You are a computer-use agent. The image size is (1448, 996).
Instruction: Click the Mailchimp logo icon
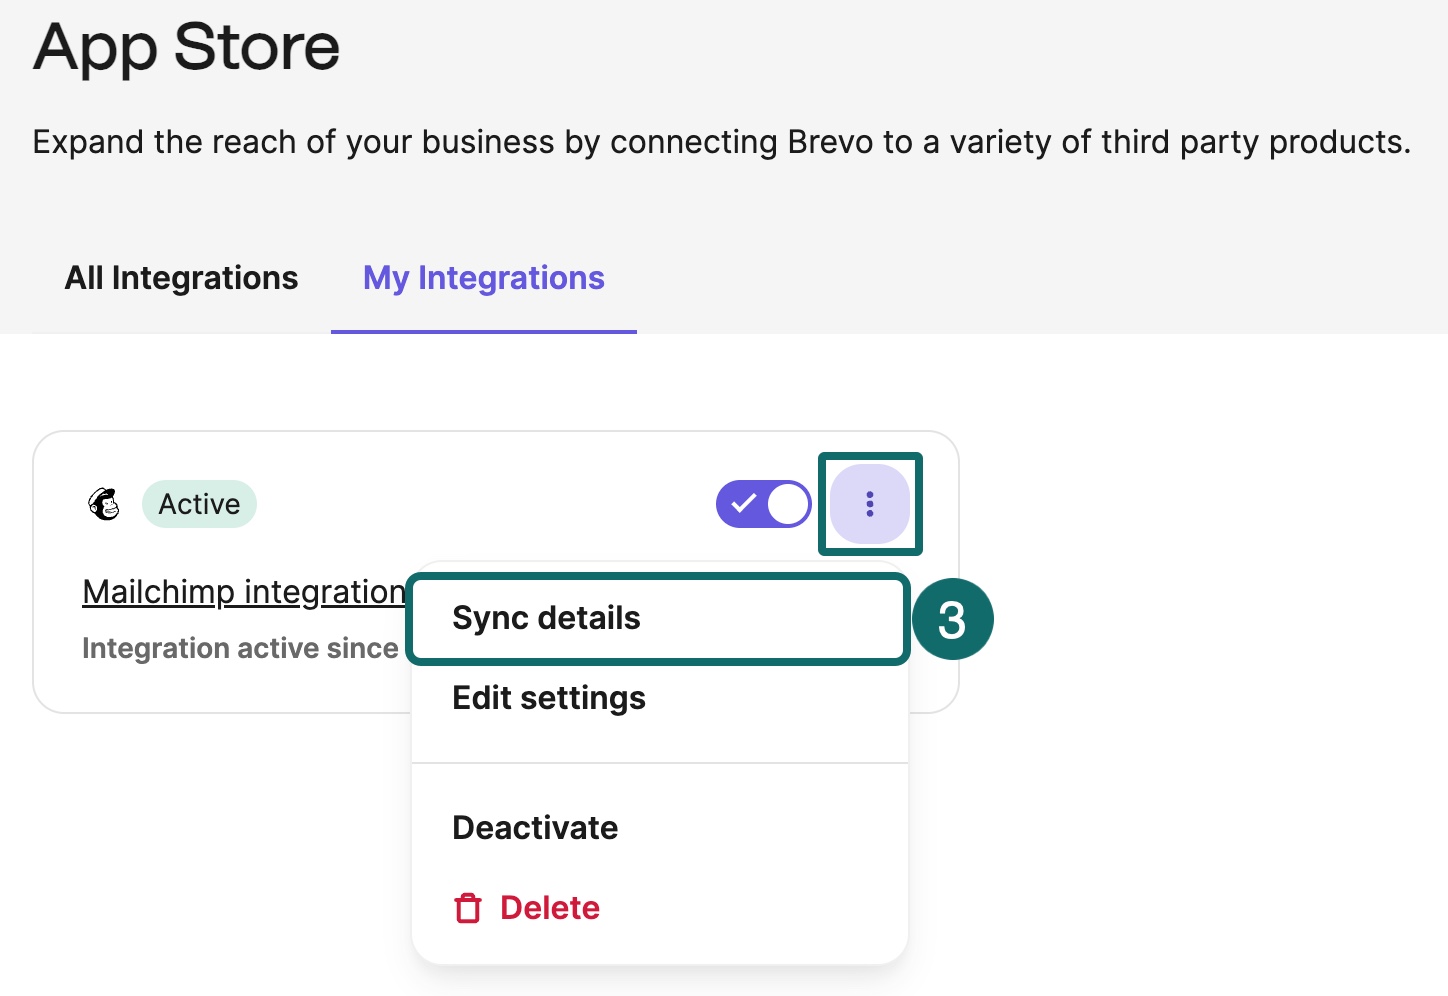104,504
